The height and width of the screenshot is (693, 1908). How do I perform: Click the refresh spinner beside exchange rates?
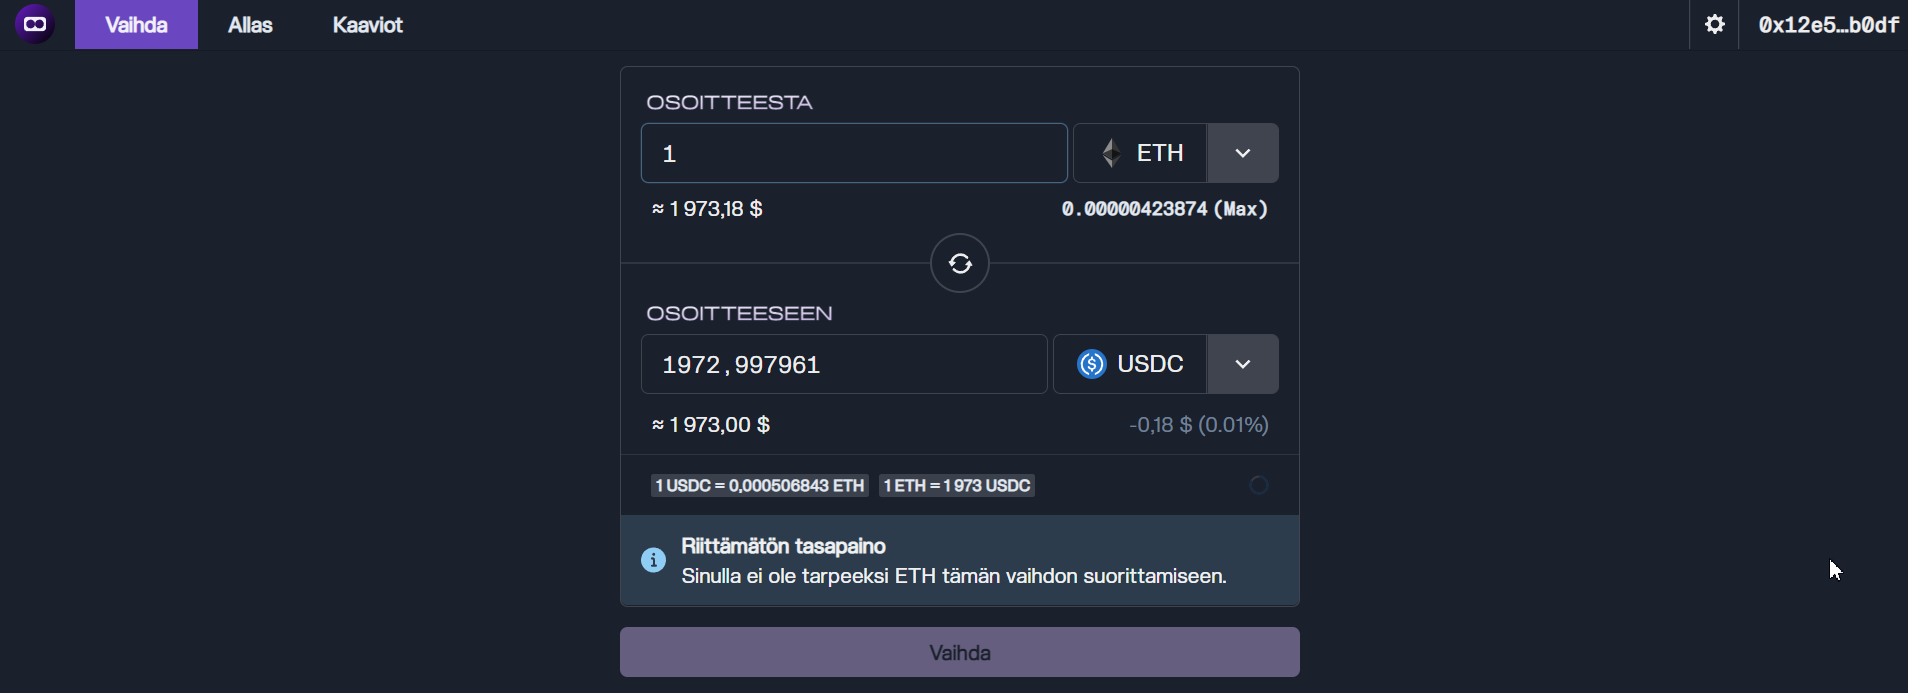[x=1258, y=485]
